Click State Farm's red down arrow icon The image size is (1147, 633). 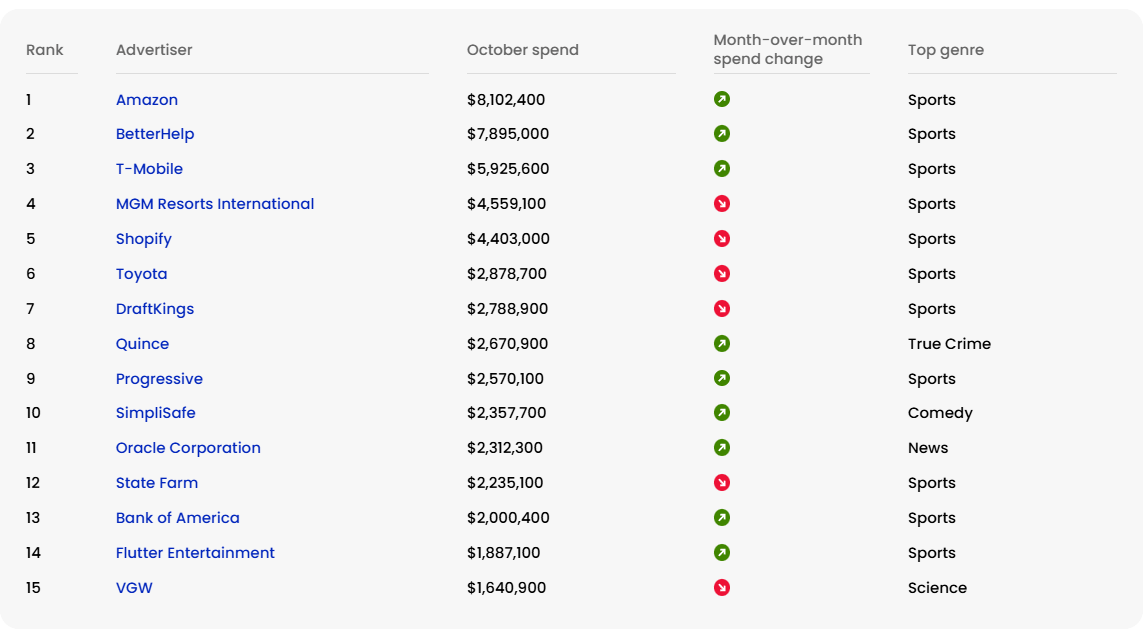tap(721, 483)
